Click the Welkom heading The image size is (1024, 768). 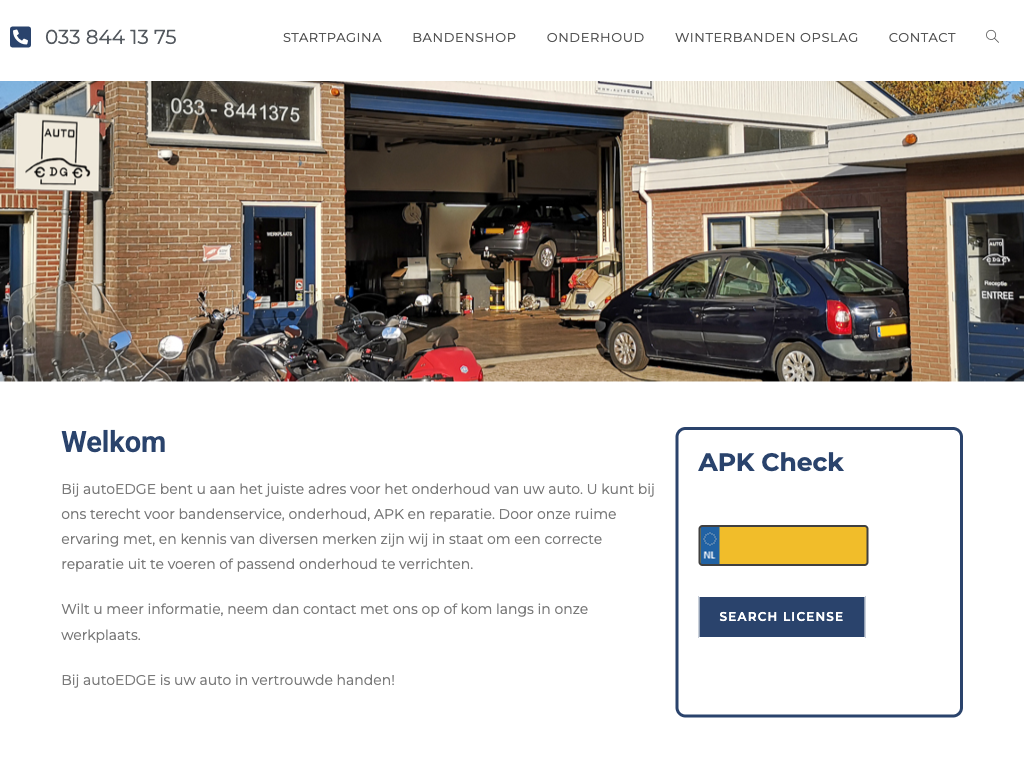coord(114,442)
